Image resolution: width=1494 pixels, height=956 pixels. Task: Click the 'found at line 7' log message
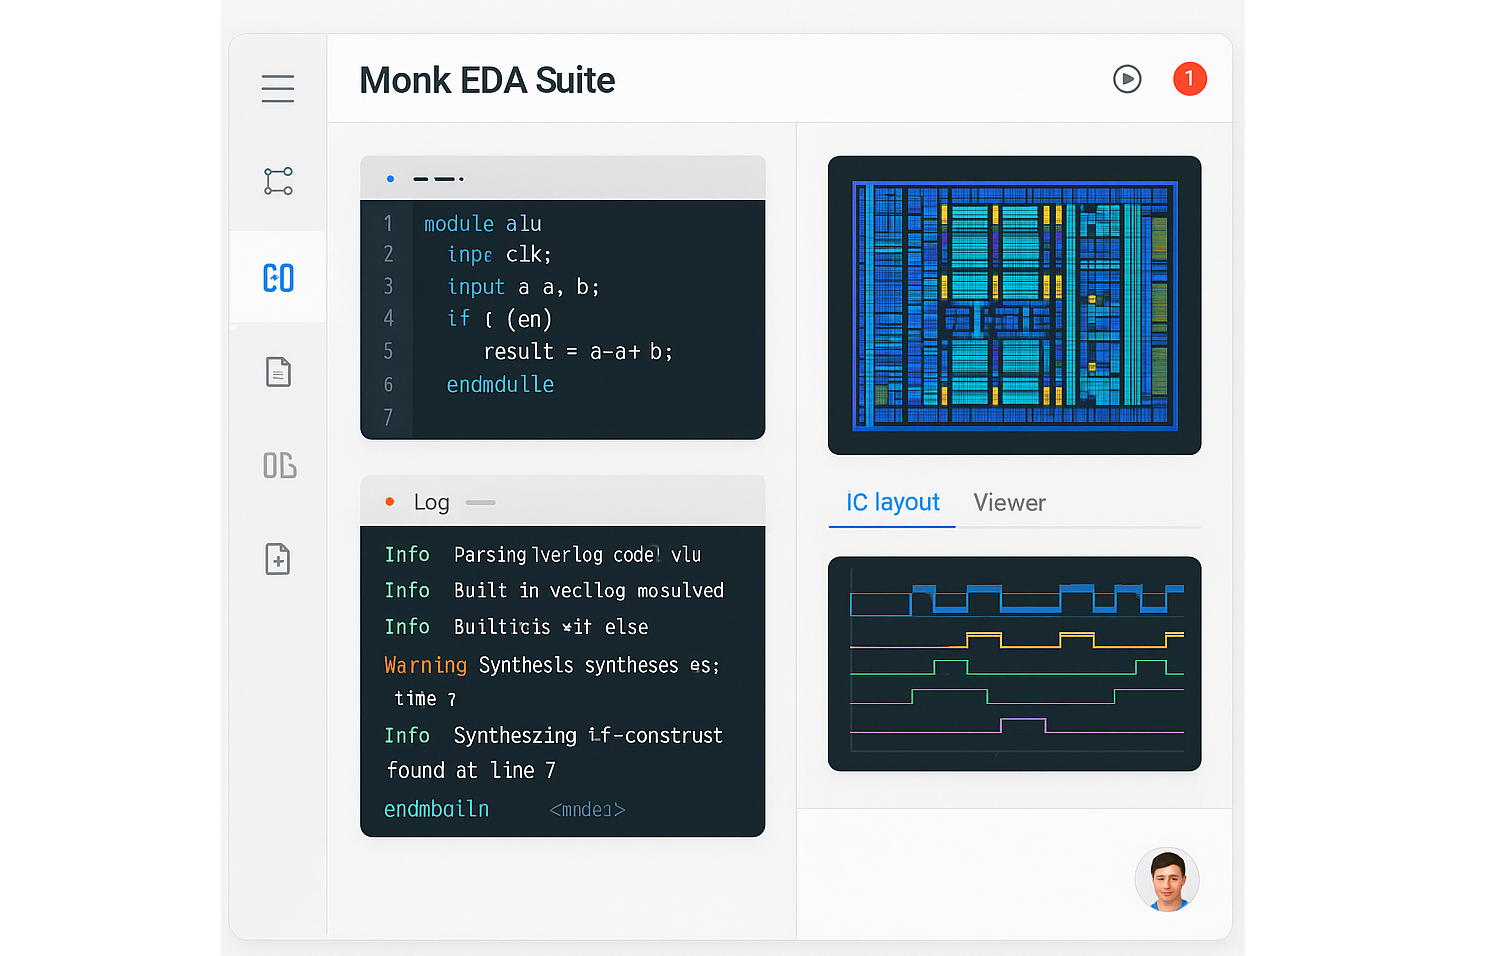[471, 770]
